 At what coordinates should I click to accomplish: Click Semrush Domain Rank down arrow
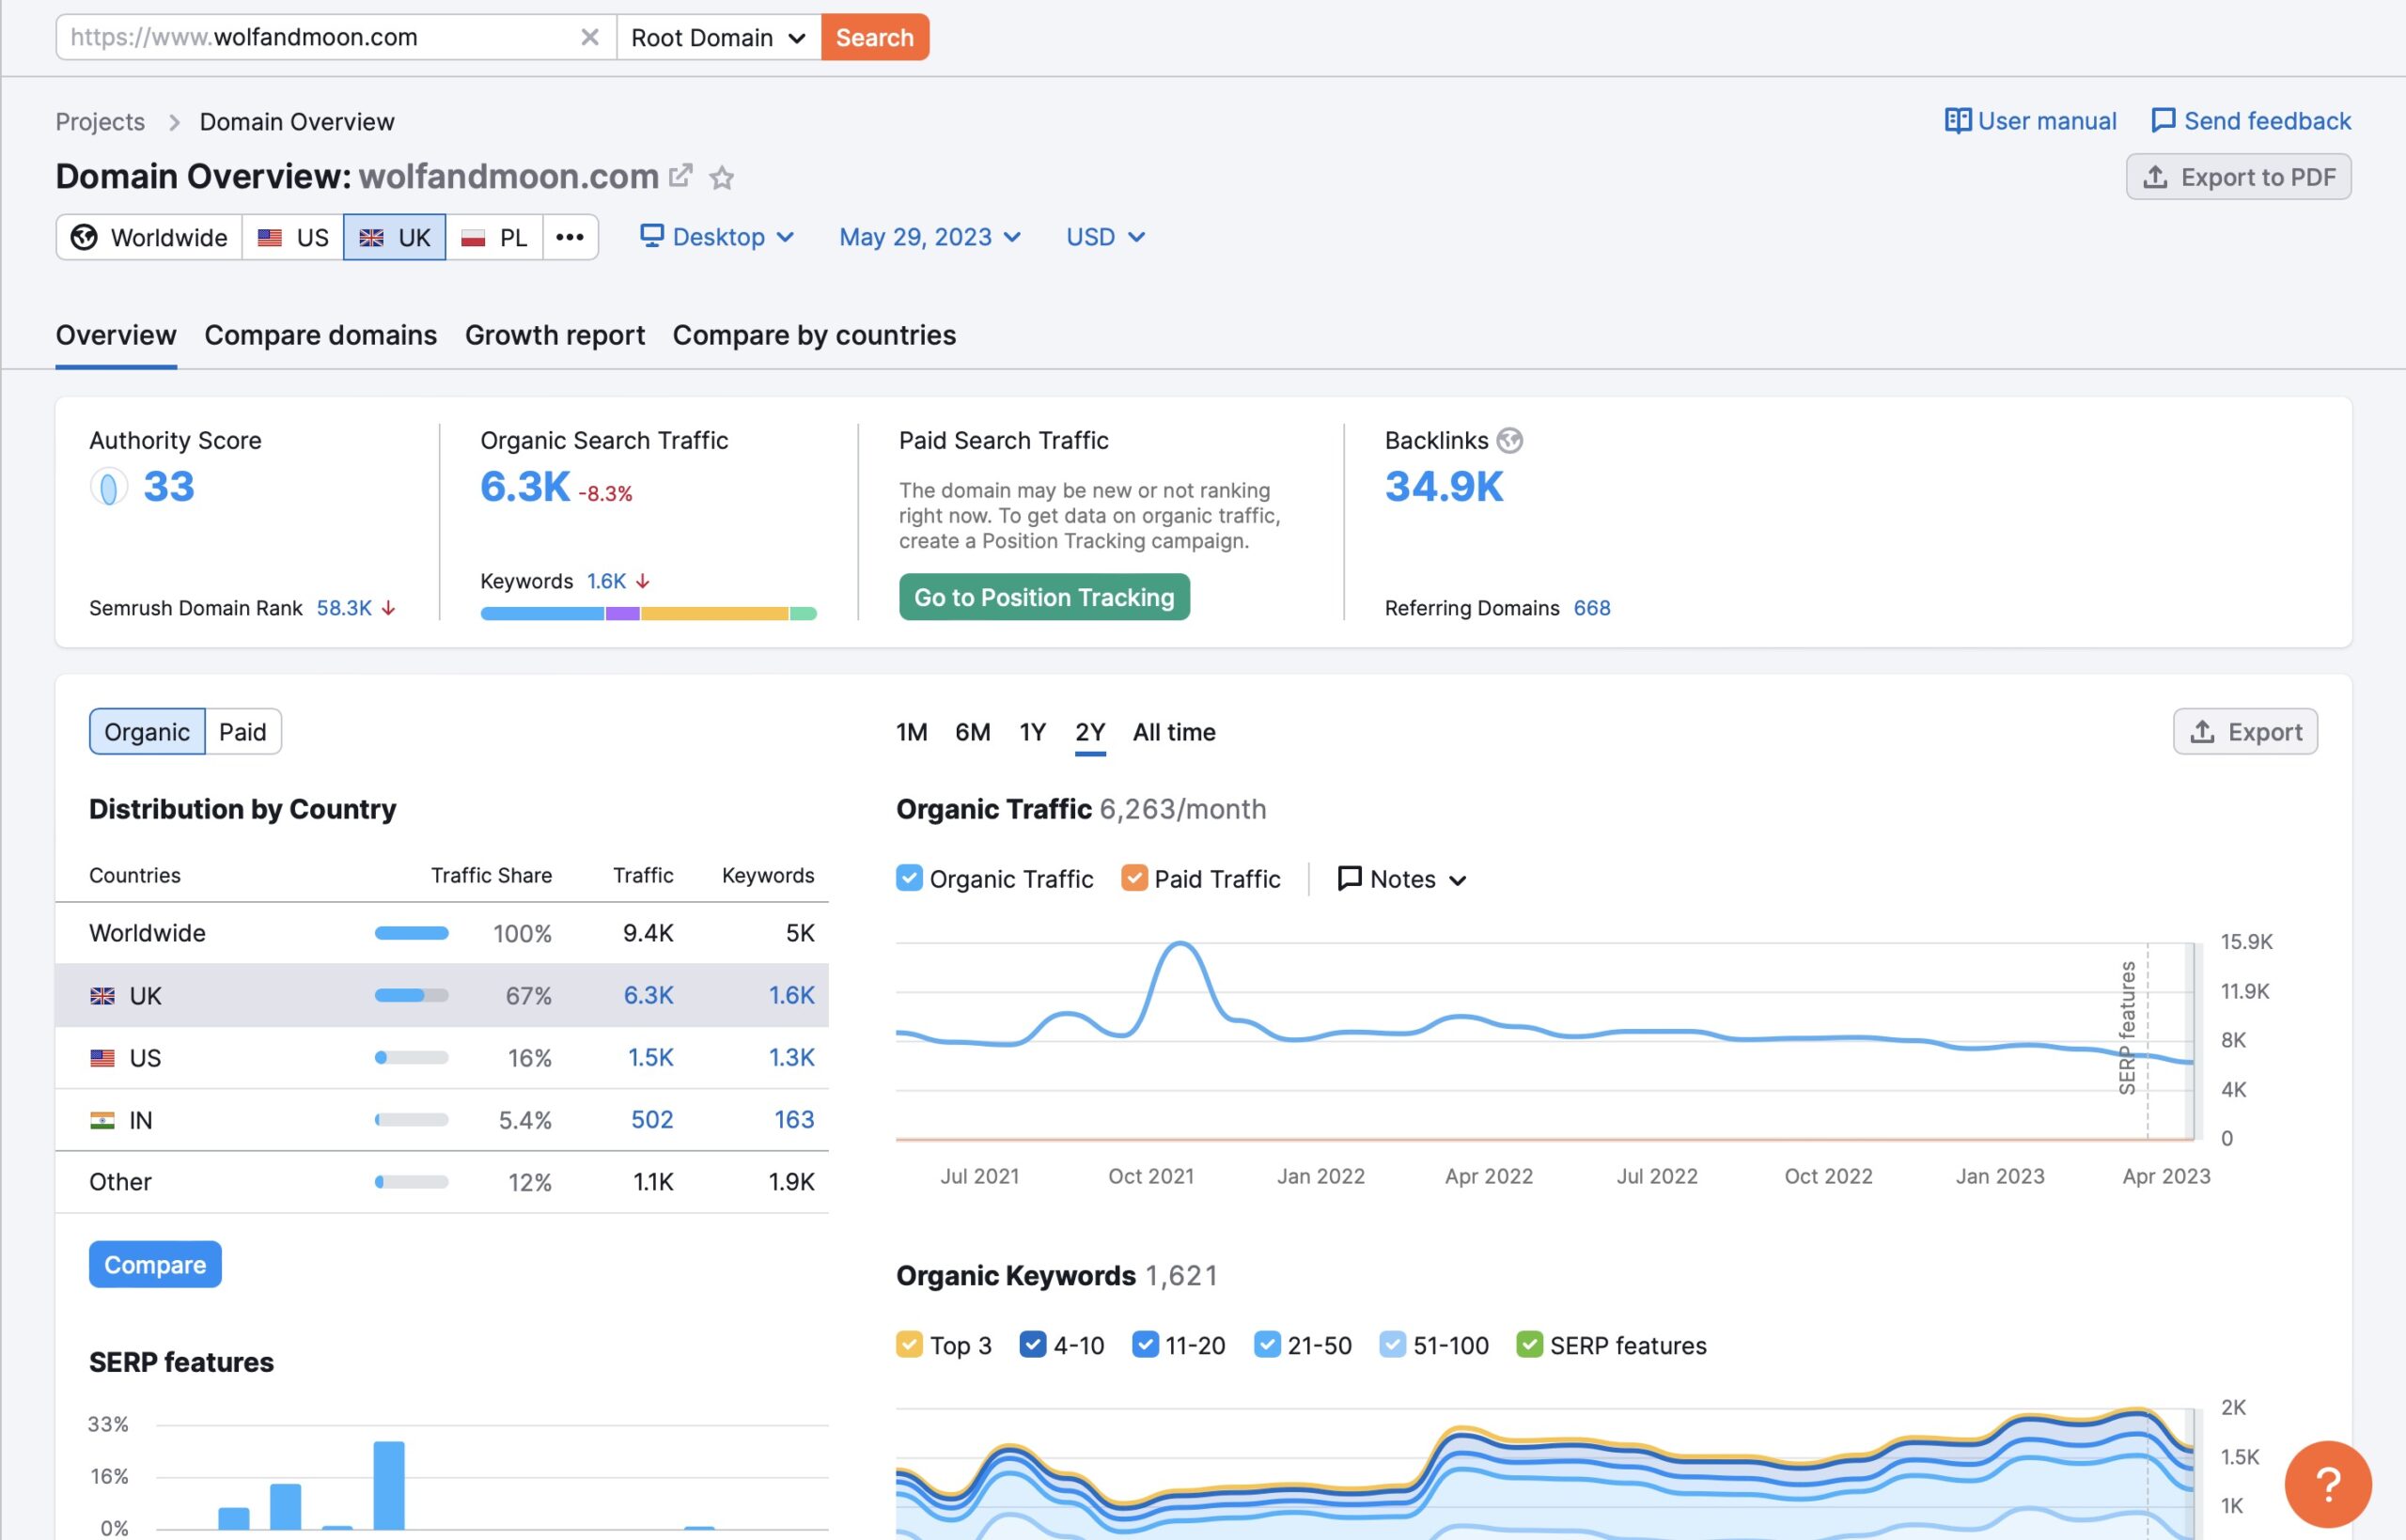(389, 608)
